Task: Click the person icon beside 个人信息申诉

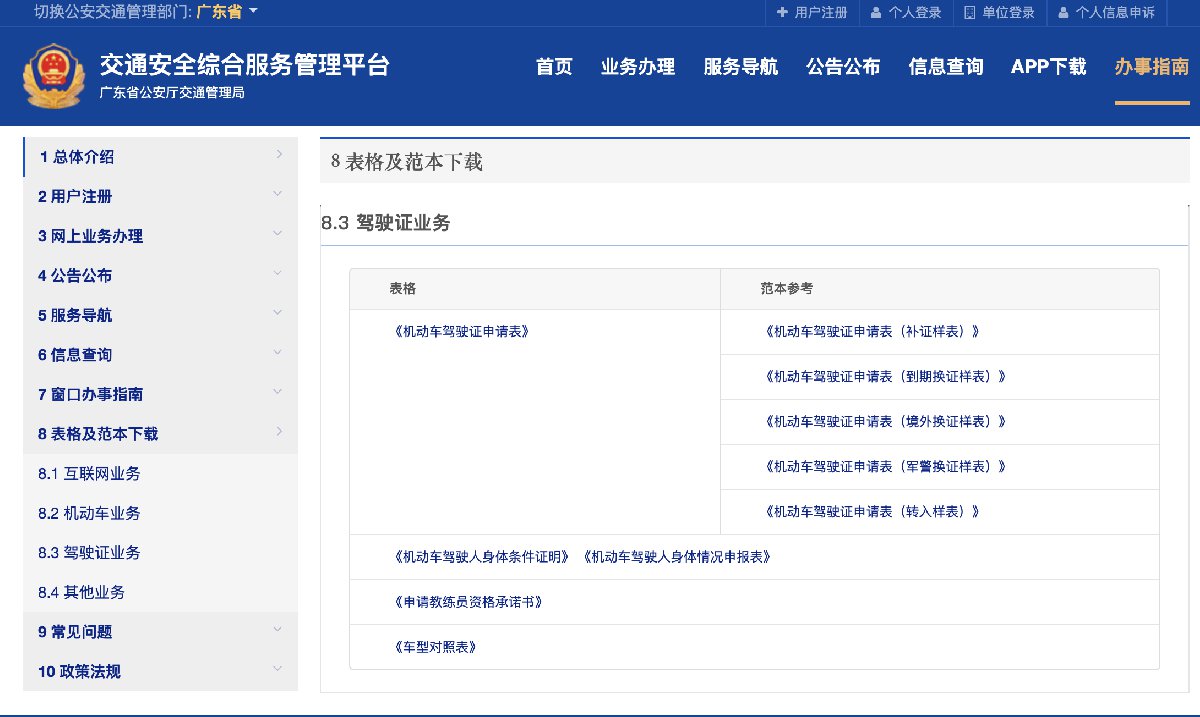Action: pyautogui.click(x=1063, y=13)
